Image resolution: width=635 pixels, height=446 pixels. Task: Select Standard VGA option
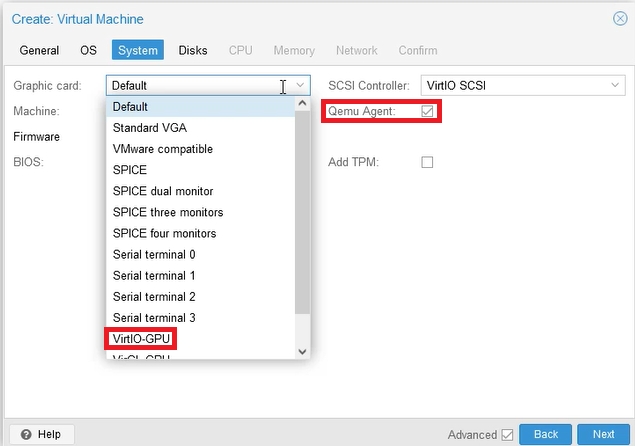149,128
